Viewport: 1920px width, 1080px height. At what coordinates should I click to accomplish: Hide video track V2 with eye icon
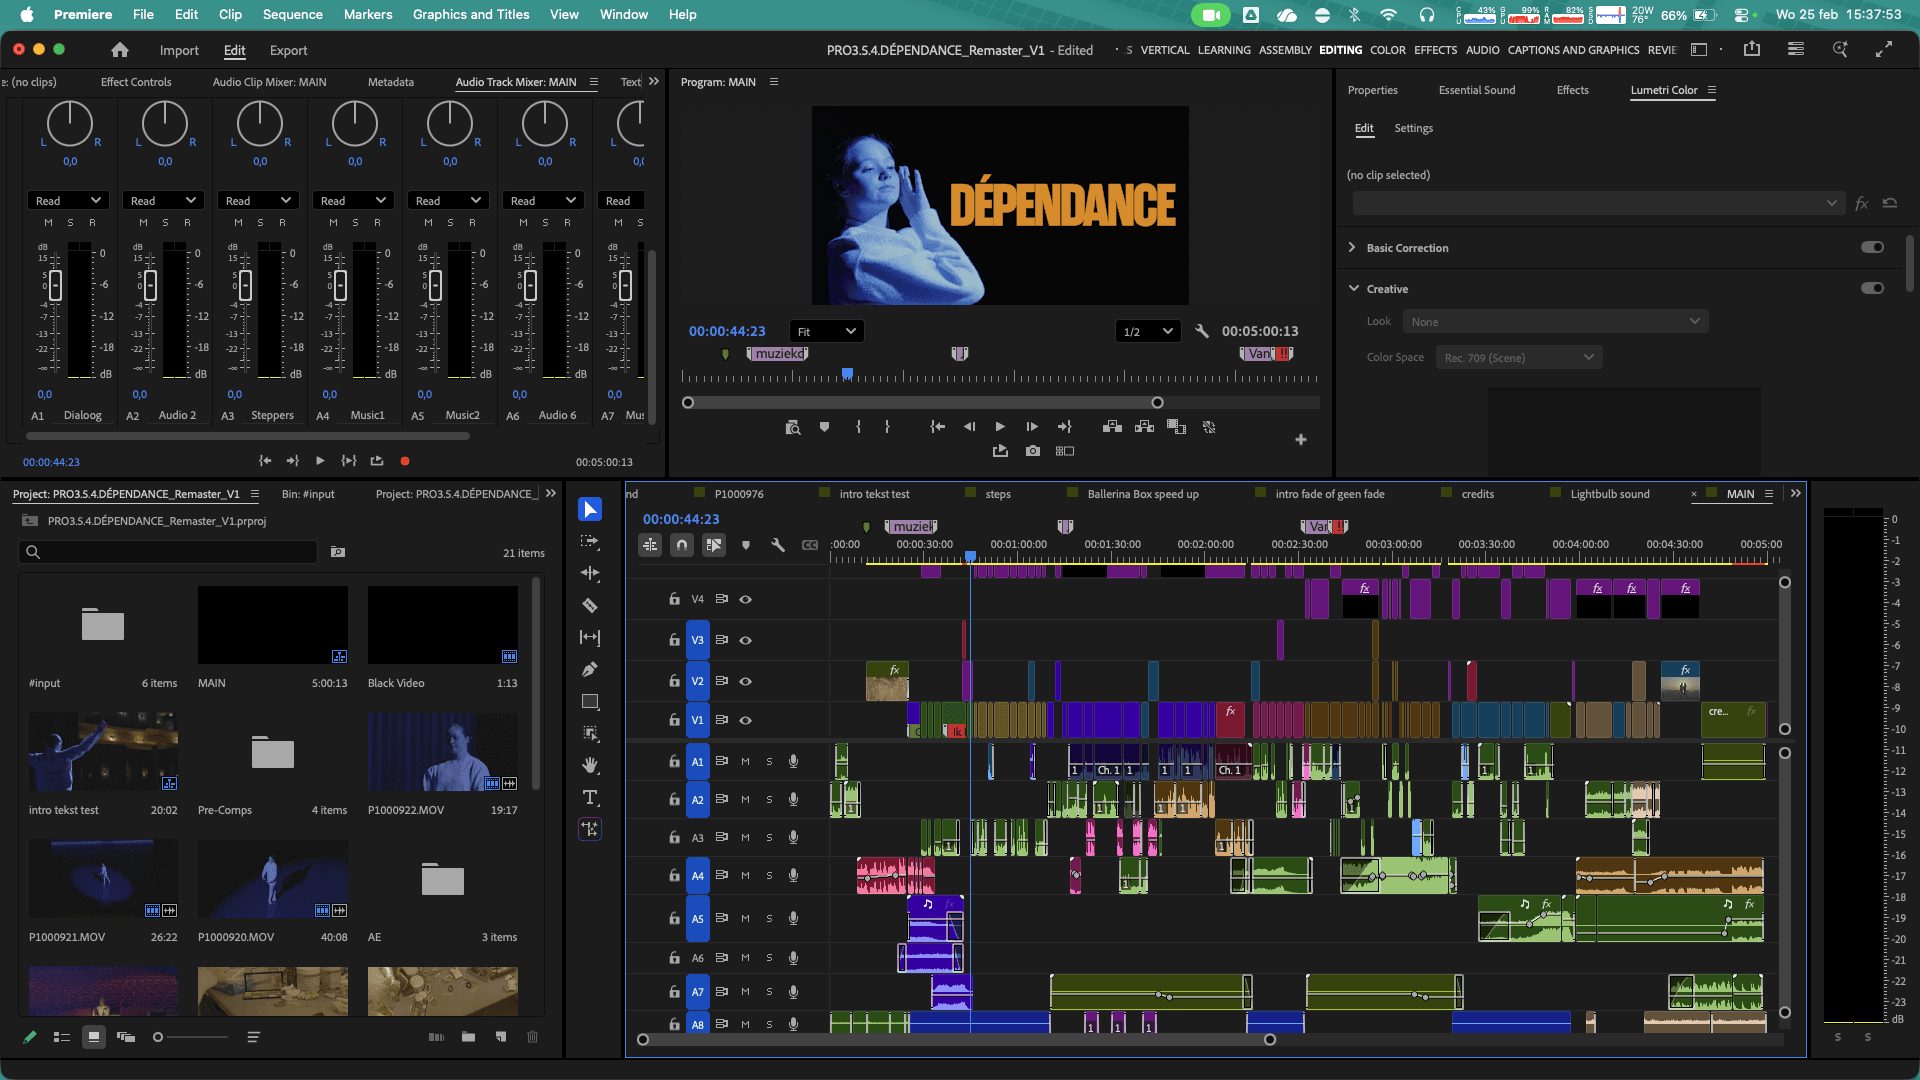click(745, 681)
